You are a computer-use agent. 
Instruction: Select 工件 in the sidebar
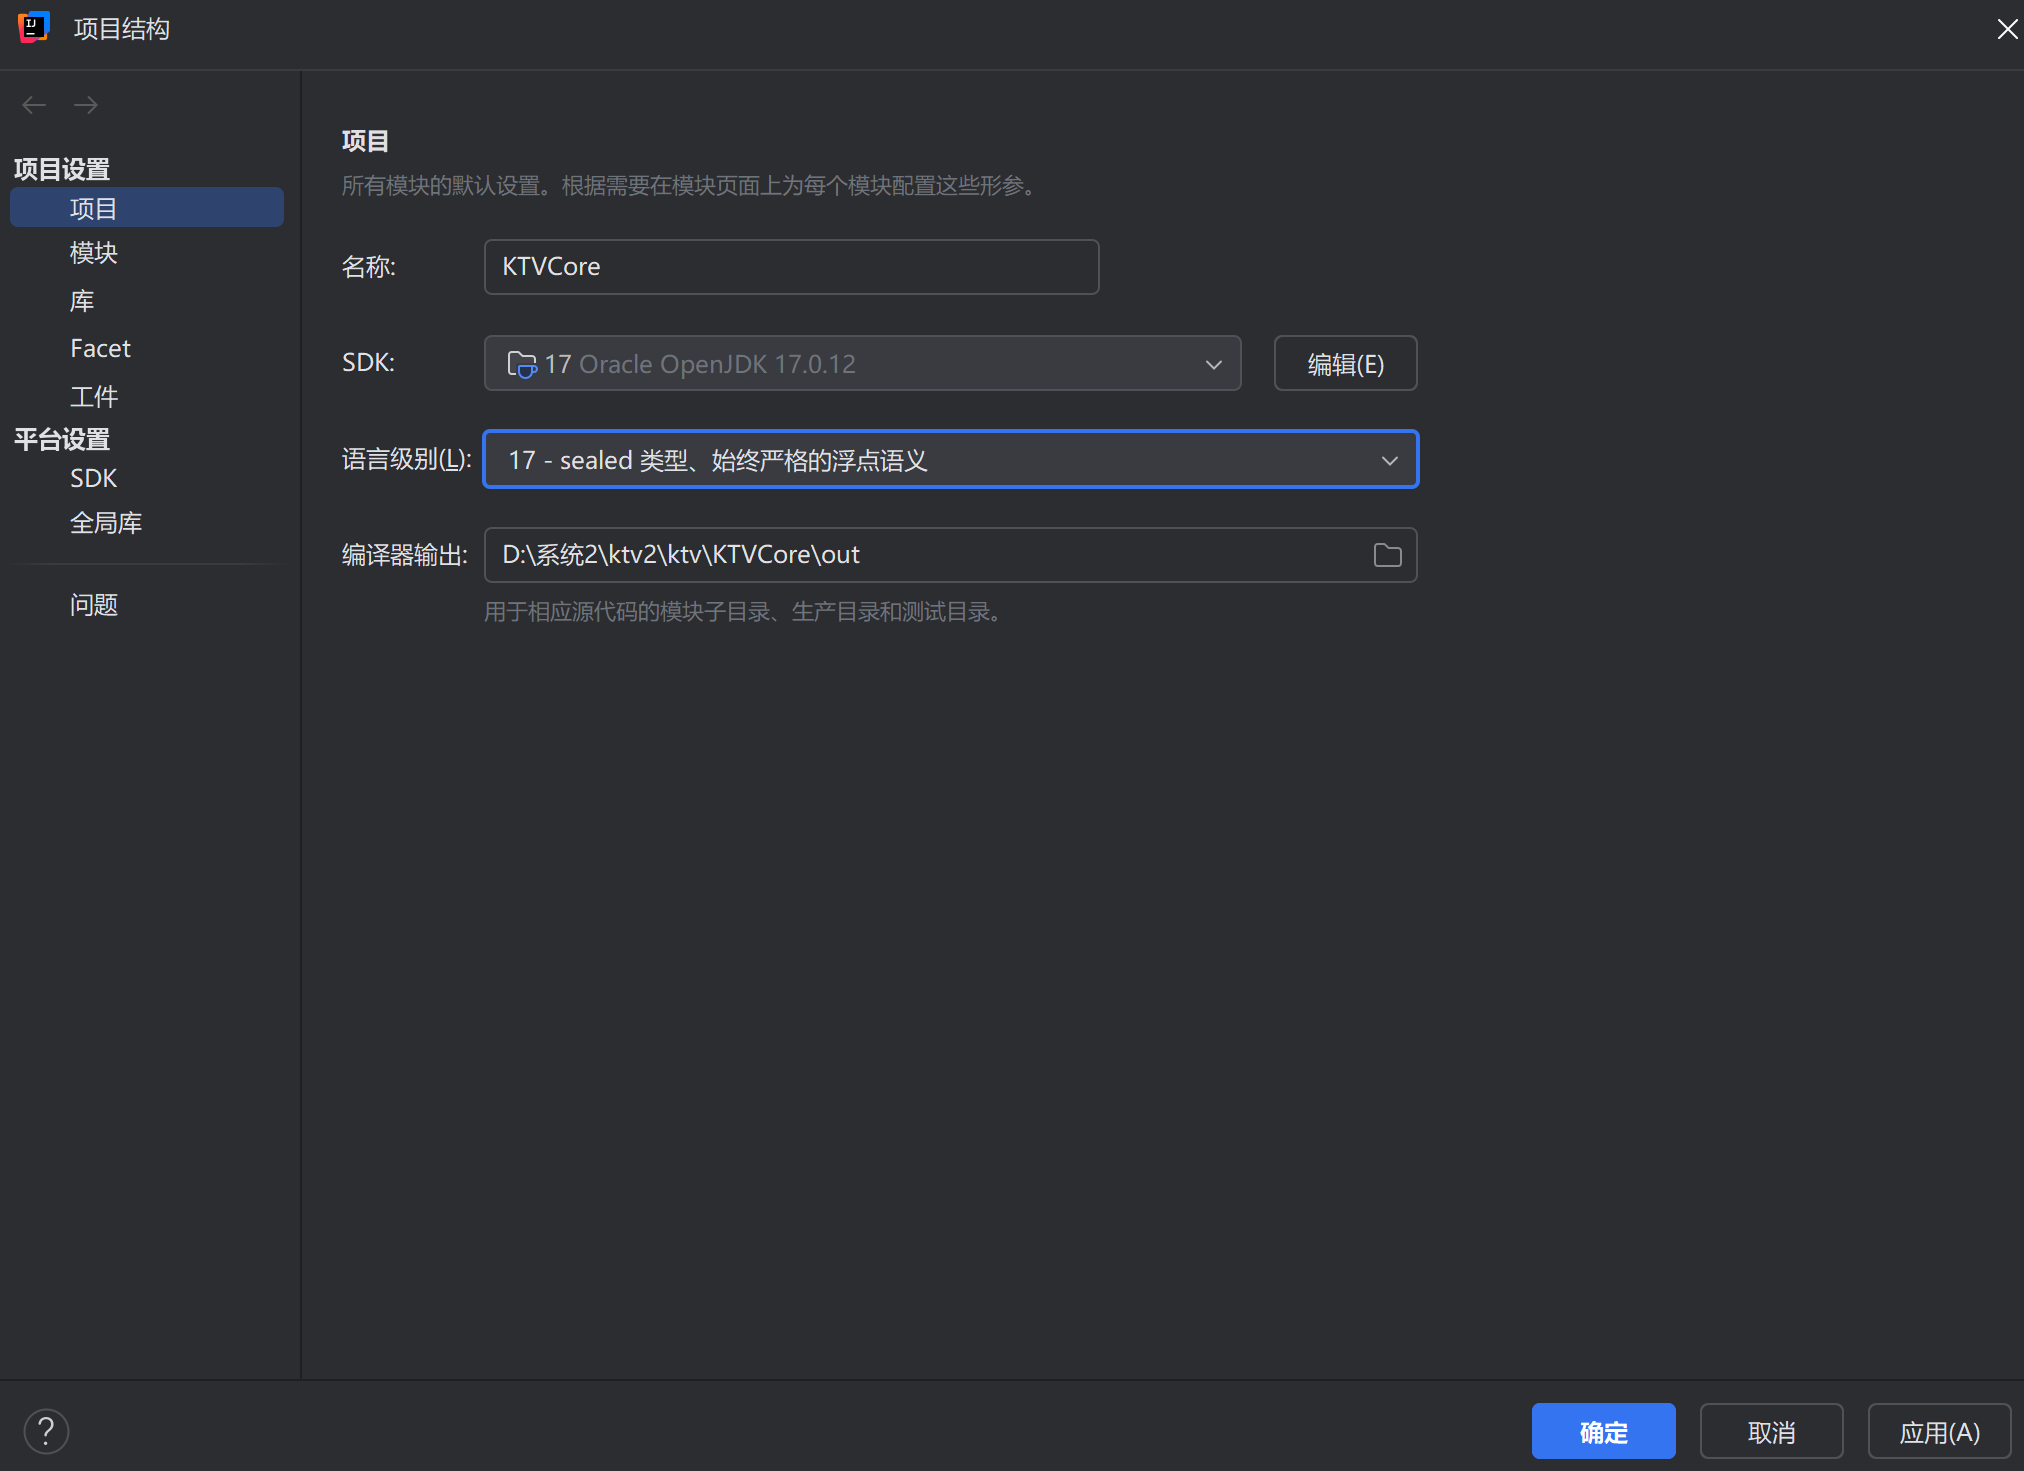tap(94, 397)
